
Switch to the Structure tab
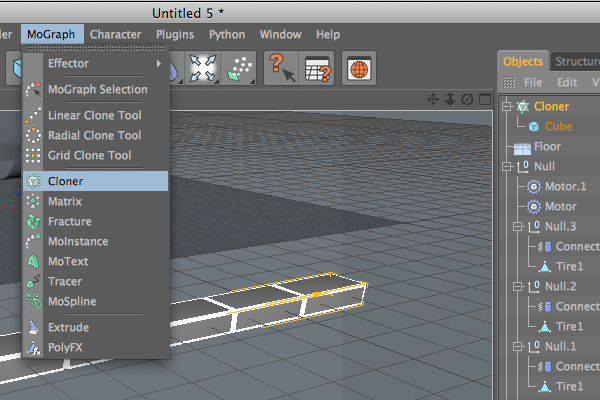pyautogui.click(x=576, y=61)
